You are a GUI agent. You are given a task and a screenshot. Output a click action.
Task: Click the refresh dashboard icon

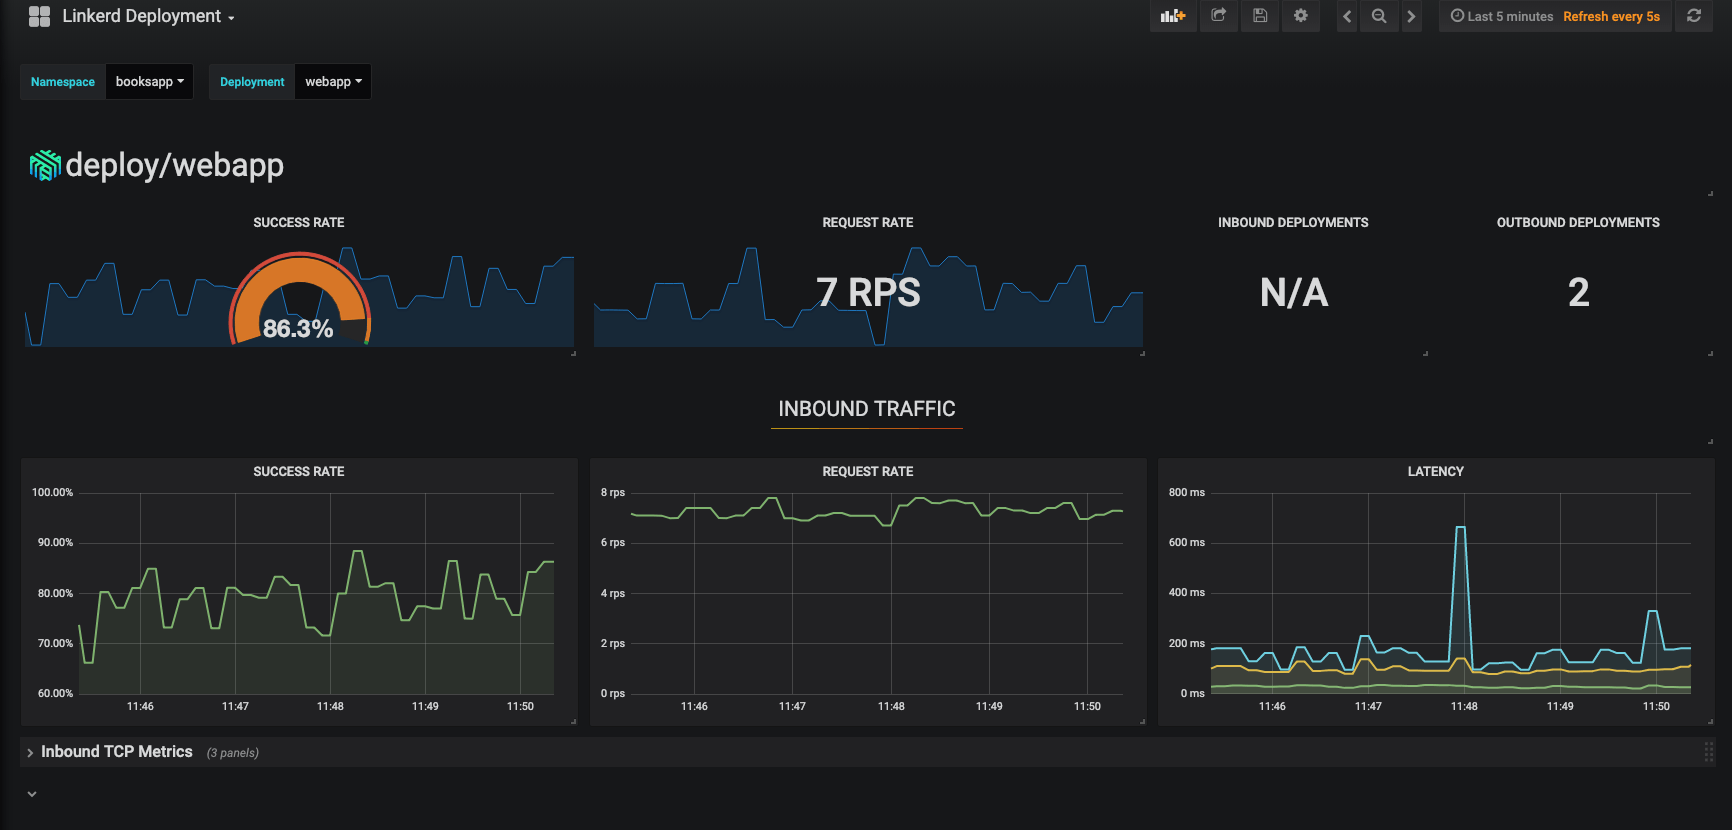tap(1694, 16)
